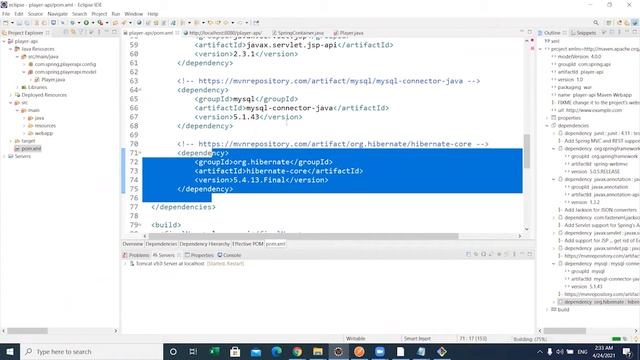Click the Windows taskbar search box

(91, 351)
